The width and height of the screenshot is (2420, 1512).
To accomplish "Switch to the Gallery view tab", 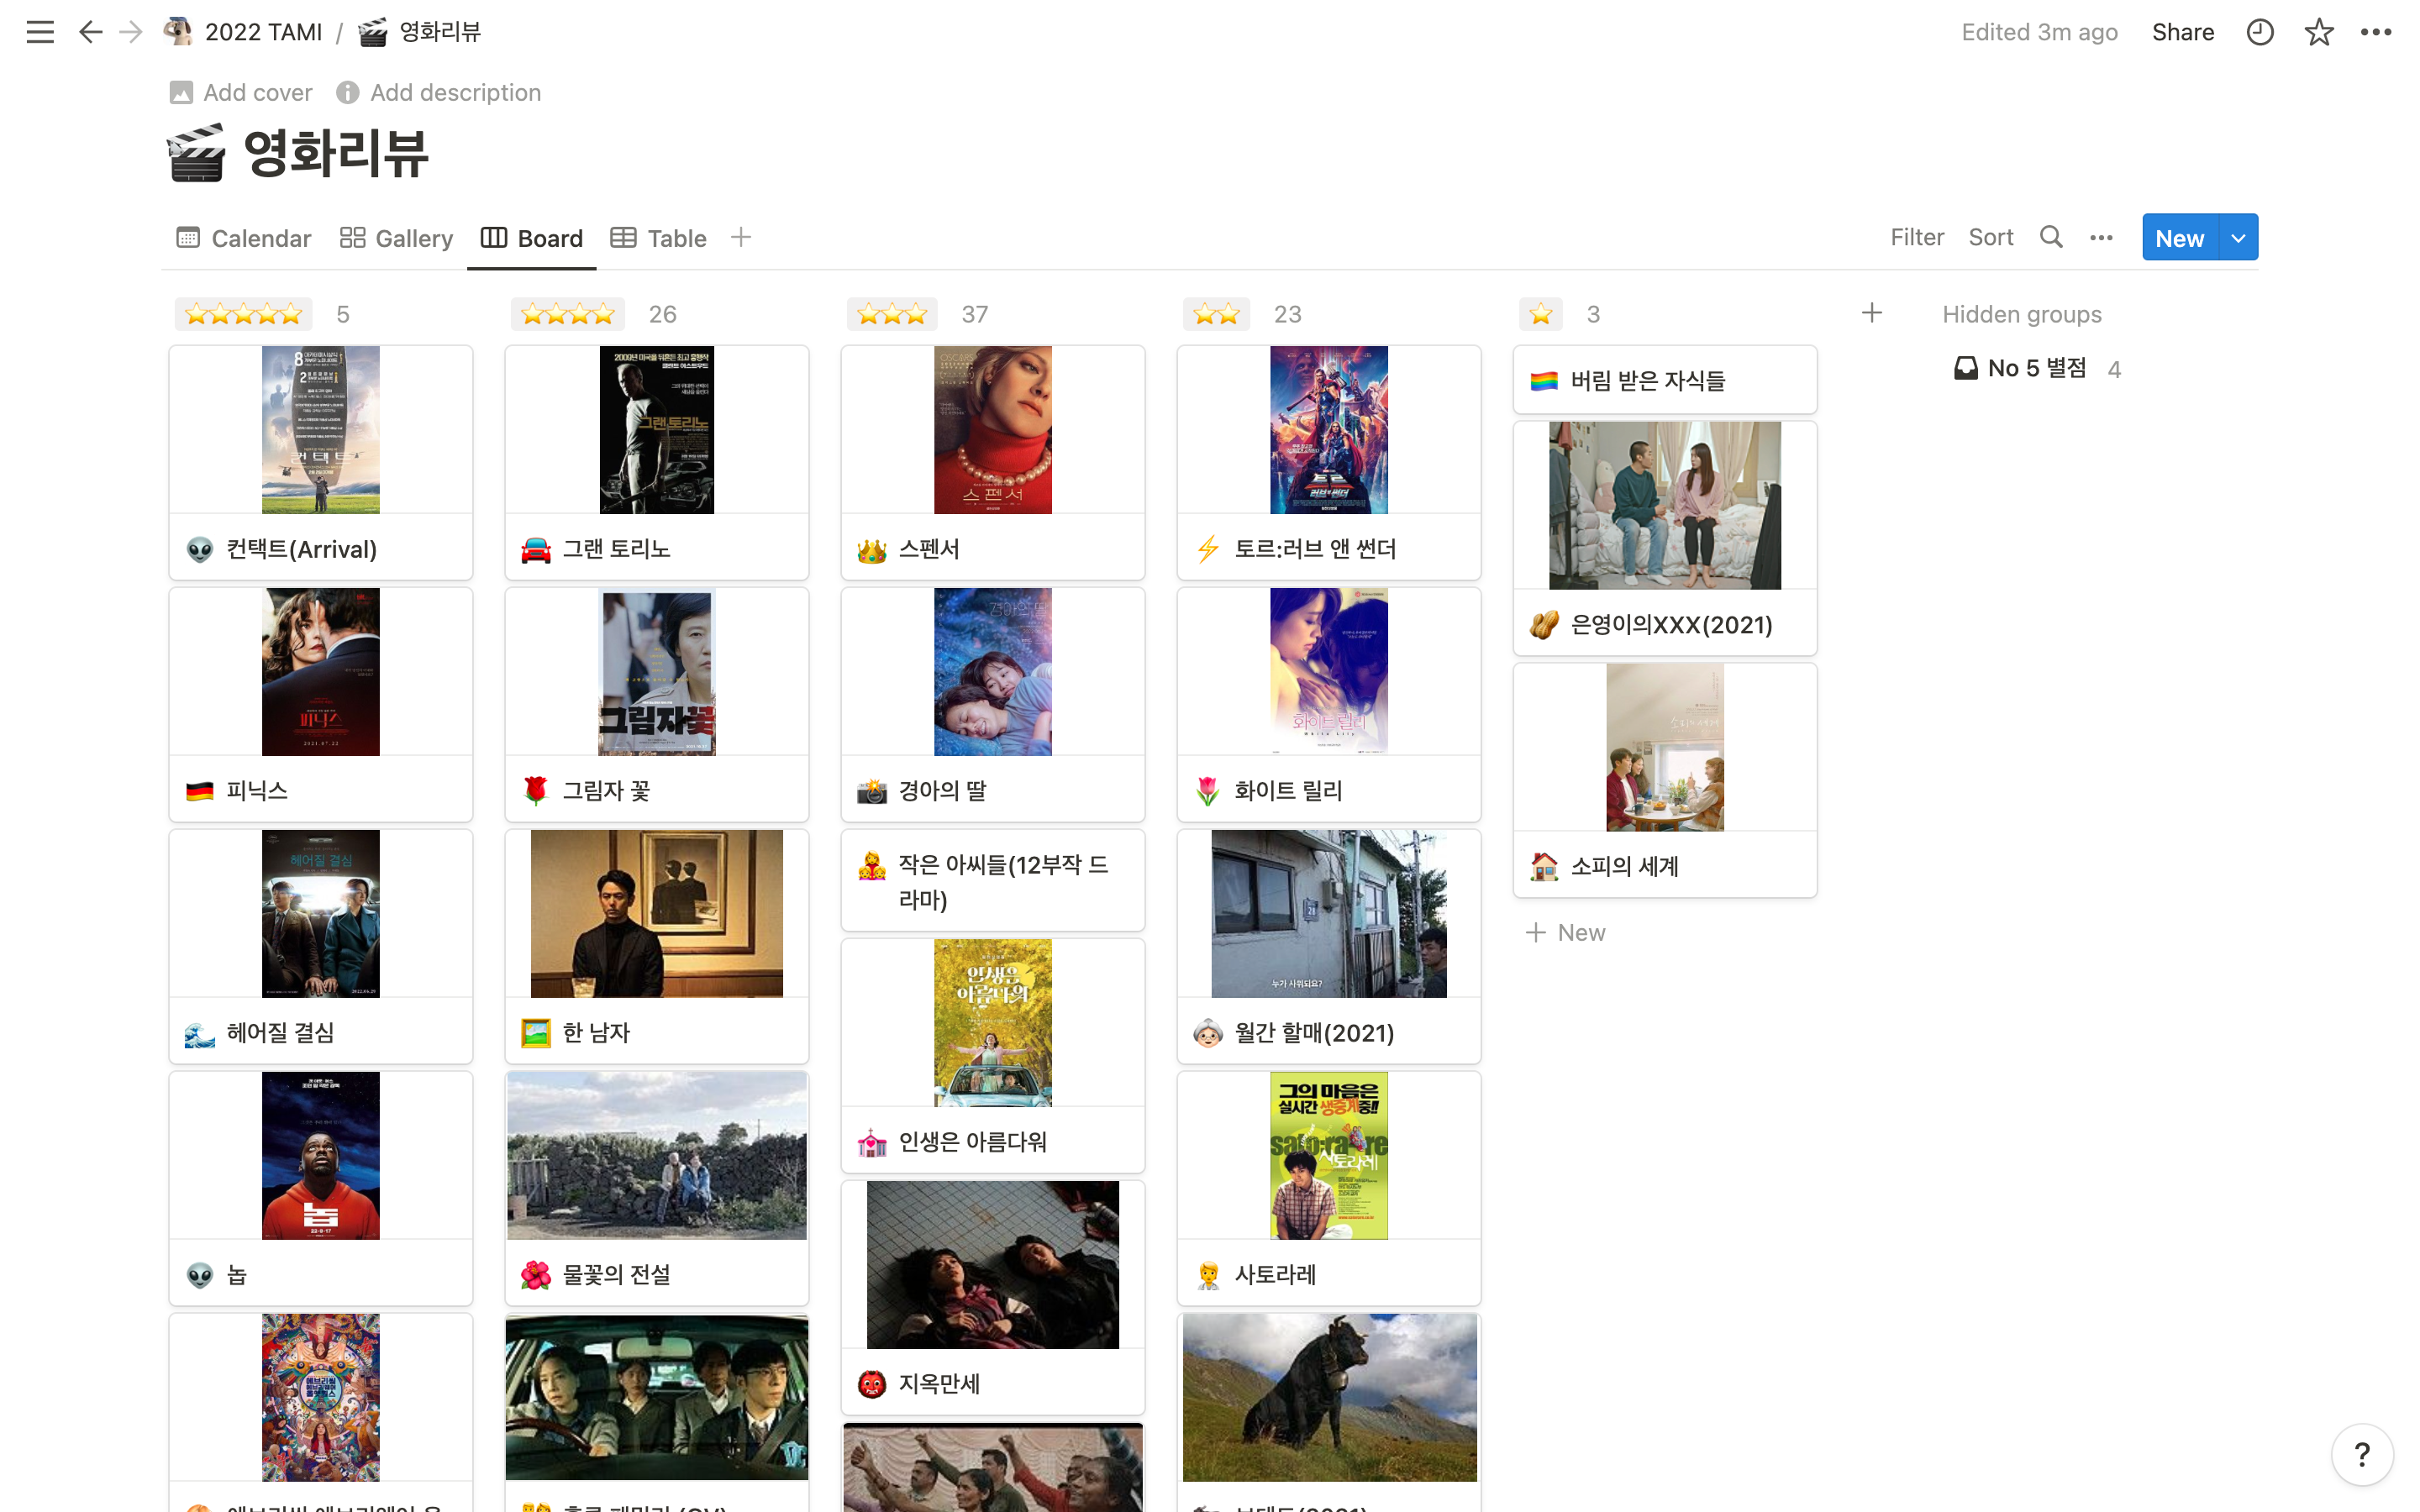I will (396, 238).
